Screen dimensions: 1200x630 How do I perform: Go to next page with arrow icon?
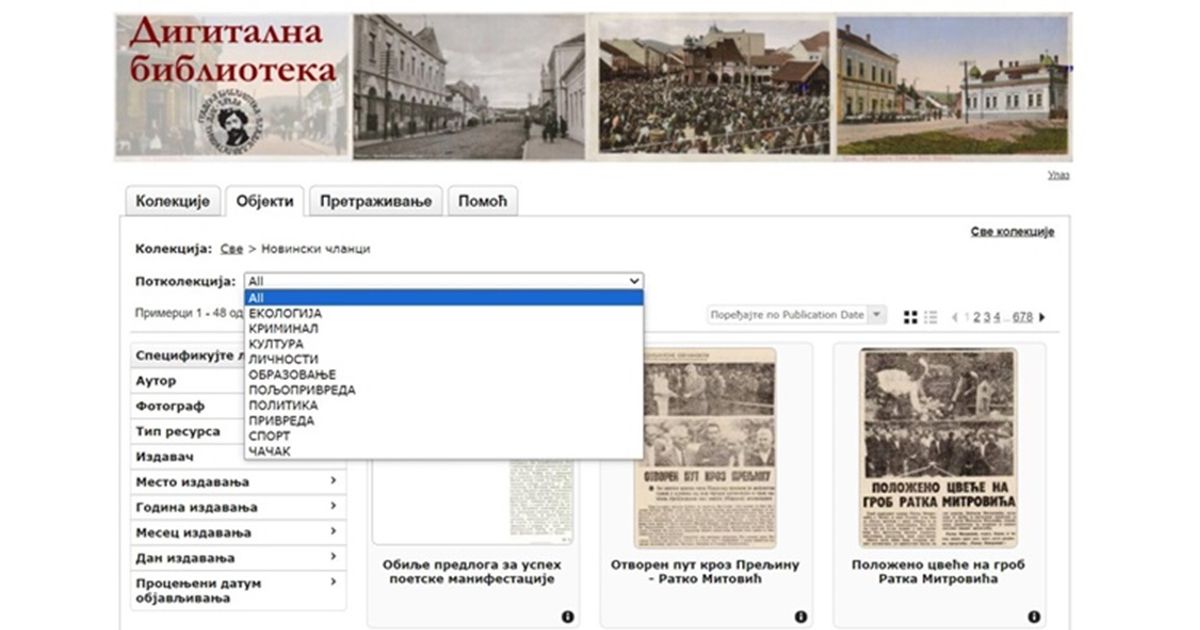tap(1043, 316)
